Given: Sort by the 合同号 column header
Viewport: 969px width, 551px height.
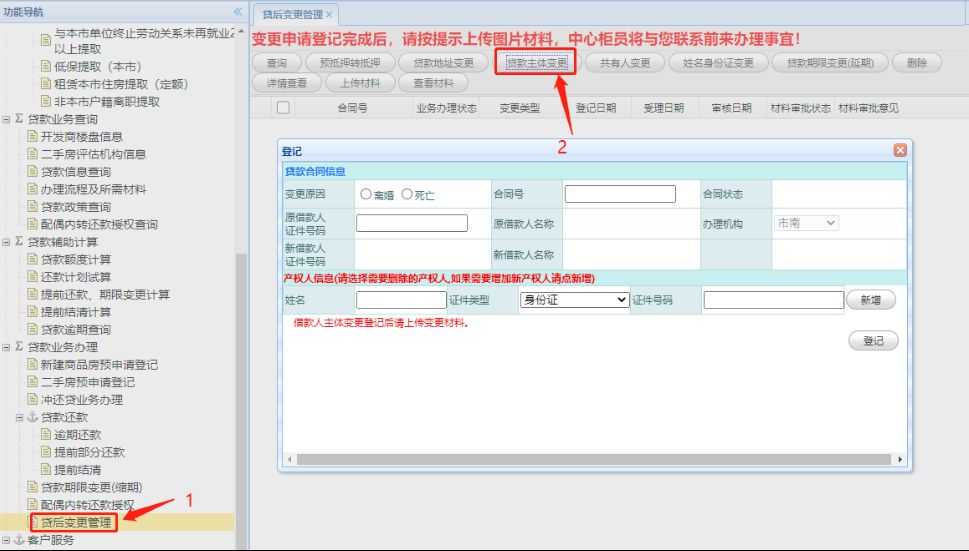Looking at the screenshot, I should (352, 107).
